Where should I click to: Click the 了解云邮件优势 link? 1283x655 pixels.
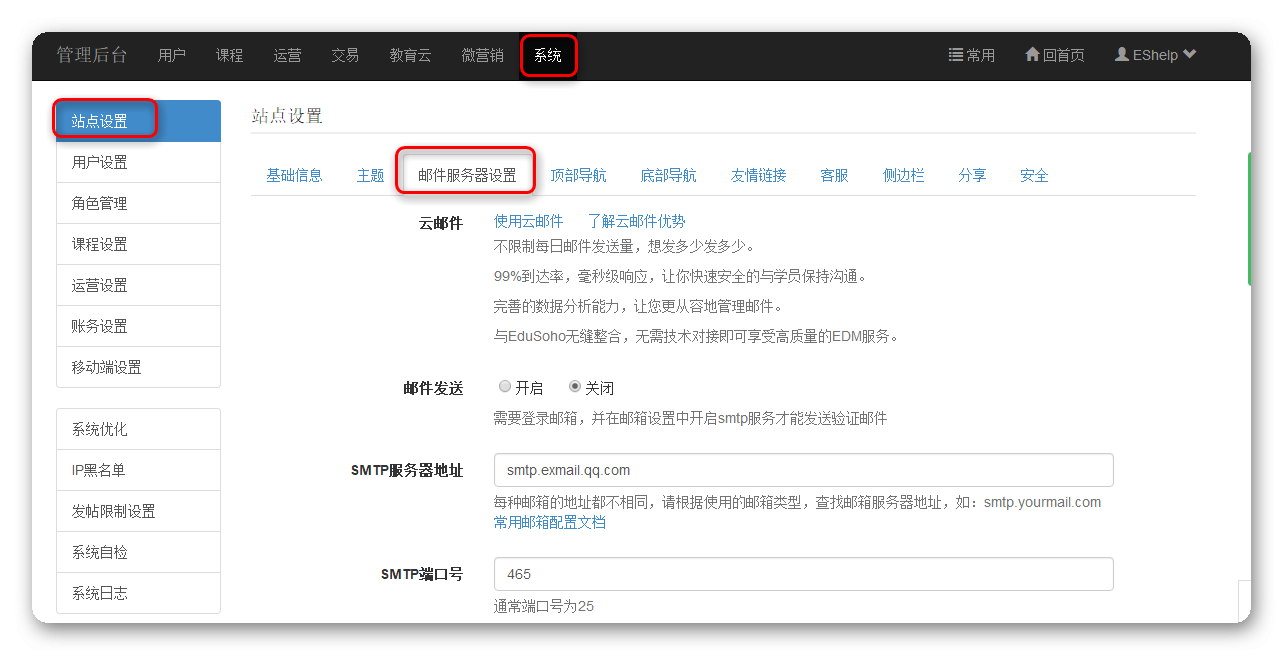(x=636, y=221)
